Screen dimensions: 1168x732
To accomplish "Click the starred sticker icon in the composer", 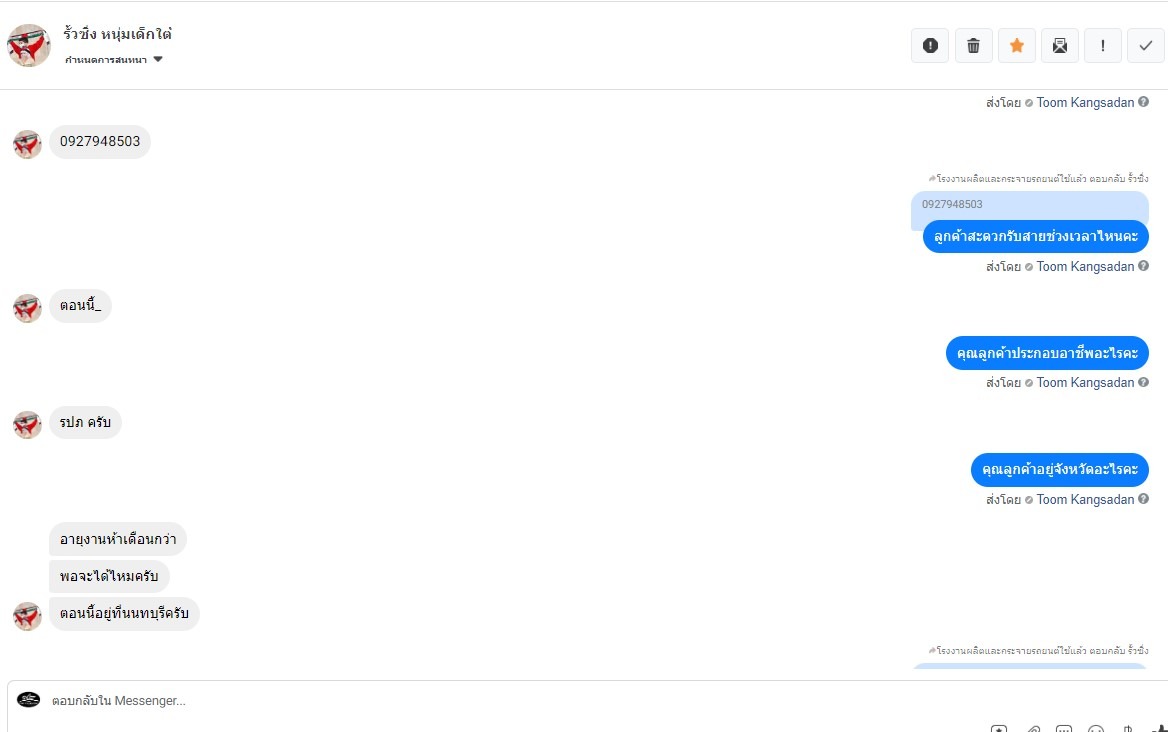I will click(x=999, y=729).
